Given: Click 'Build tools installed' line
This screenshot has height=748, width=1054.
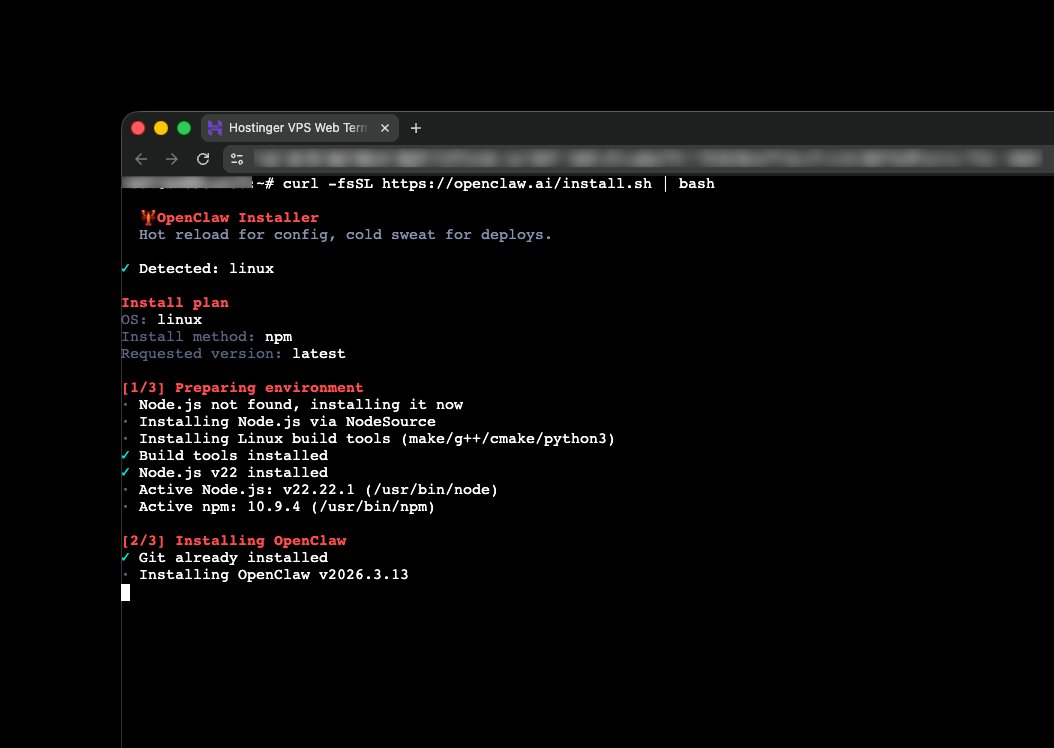Looking at the screenshot, I should [225, 455].
